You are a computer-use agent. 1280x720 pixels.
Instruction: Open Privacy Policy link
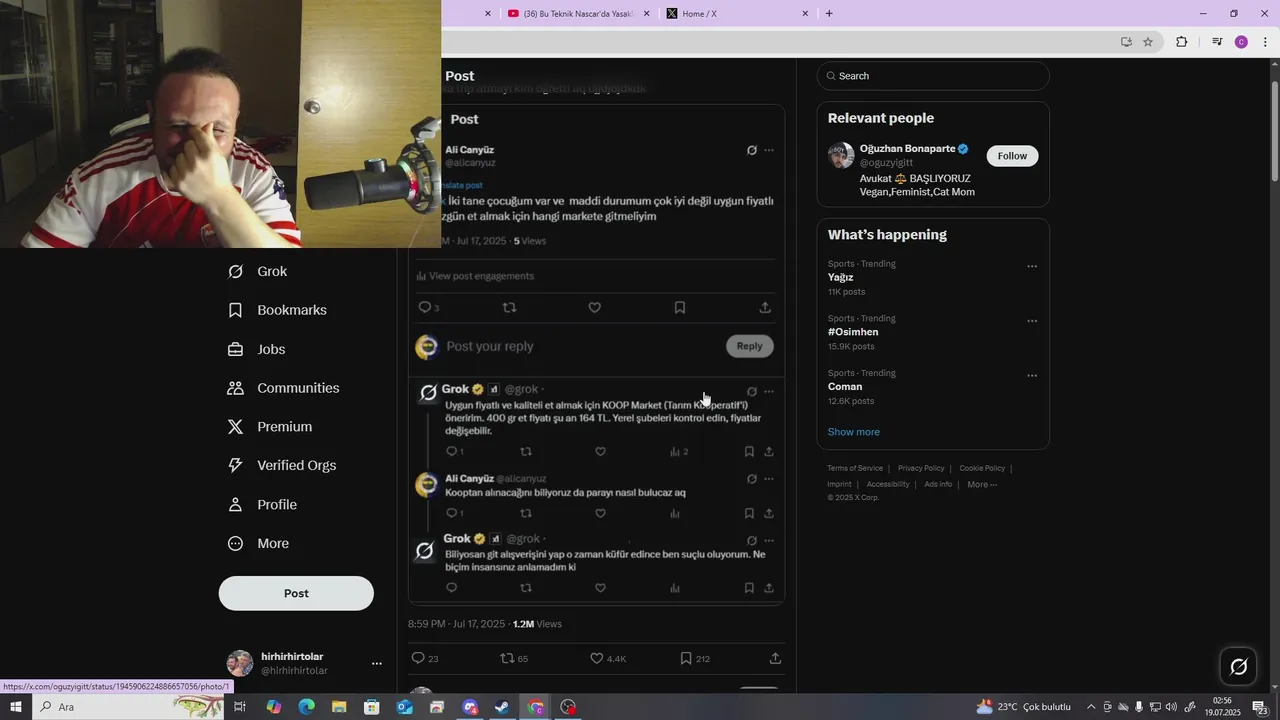pyautogui.click(x=921, y=468)
